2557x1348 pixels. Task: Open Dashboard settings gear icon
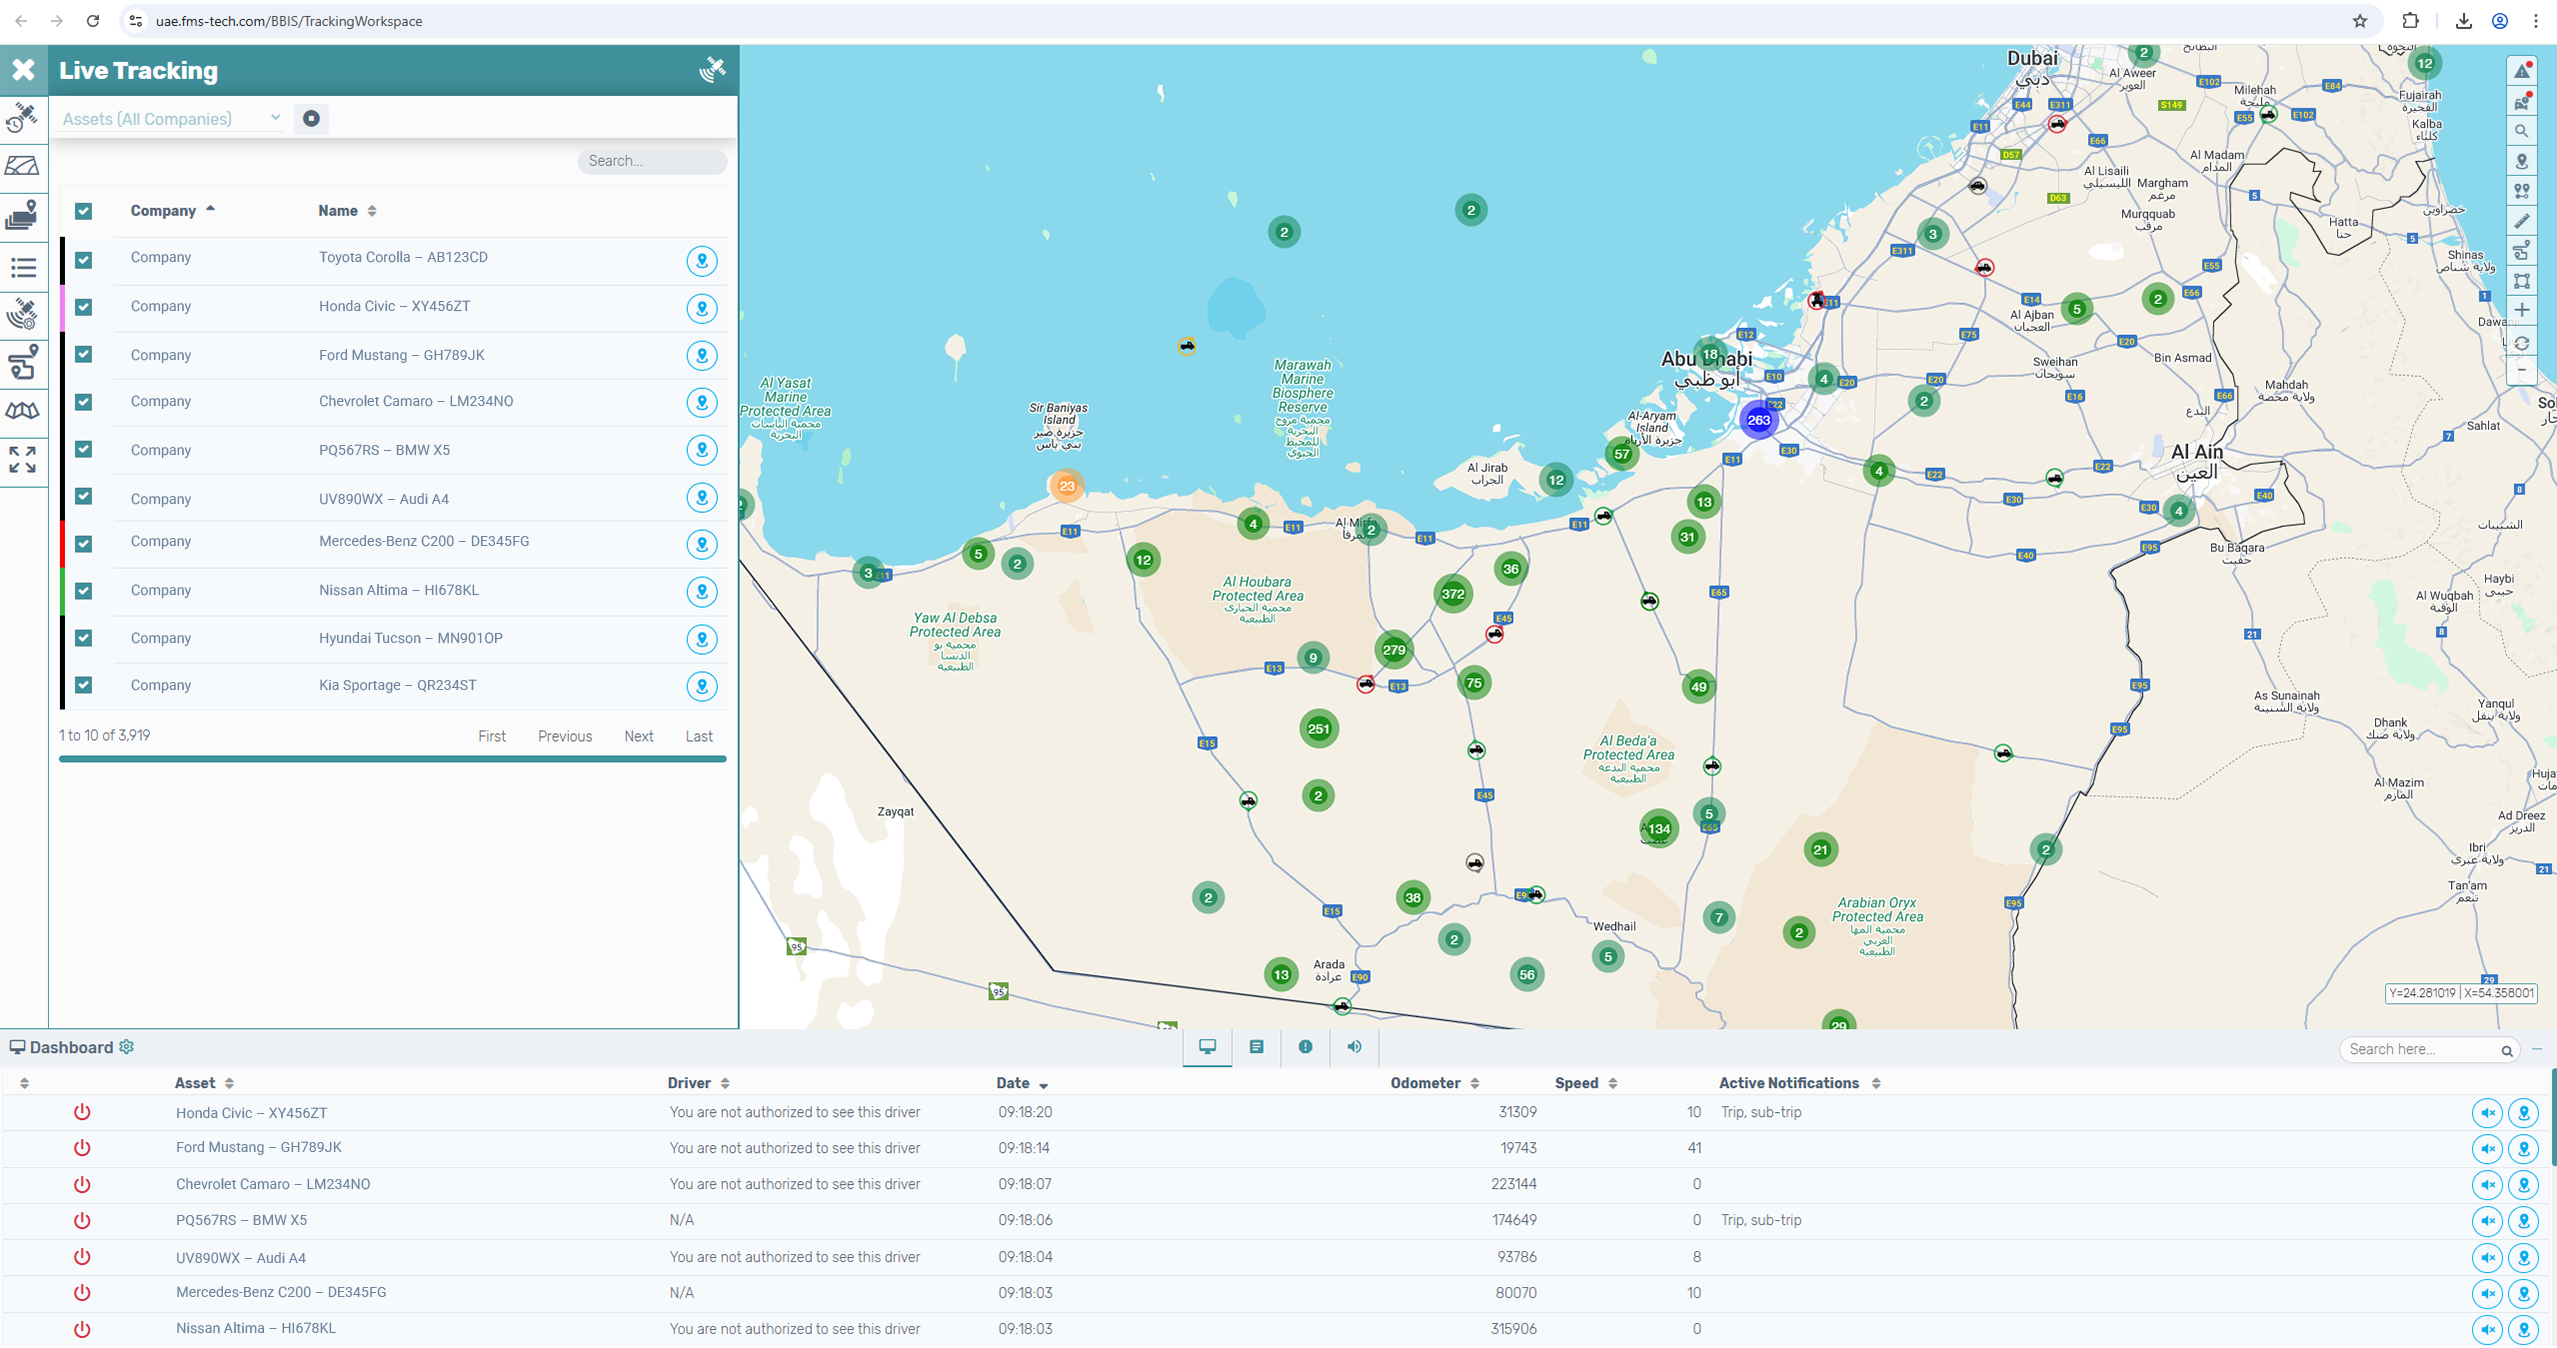coord(127,1046)
